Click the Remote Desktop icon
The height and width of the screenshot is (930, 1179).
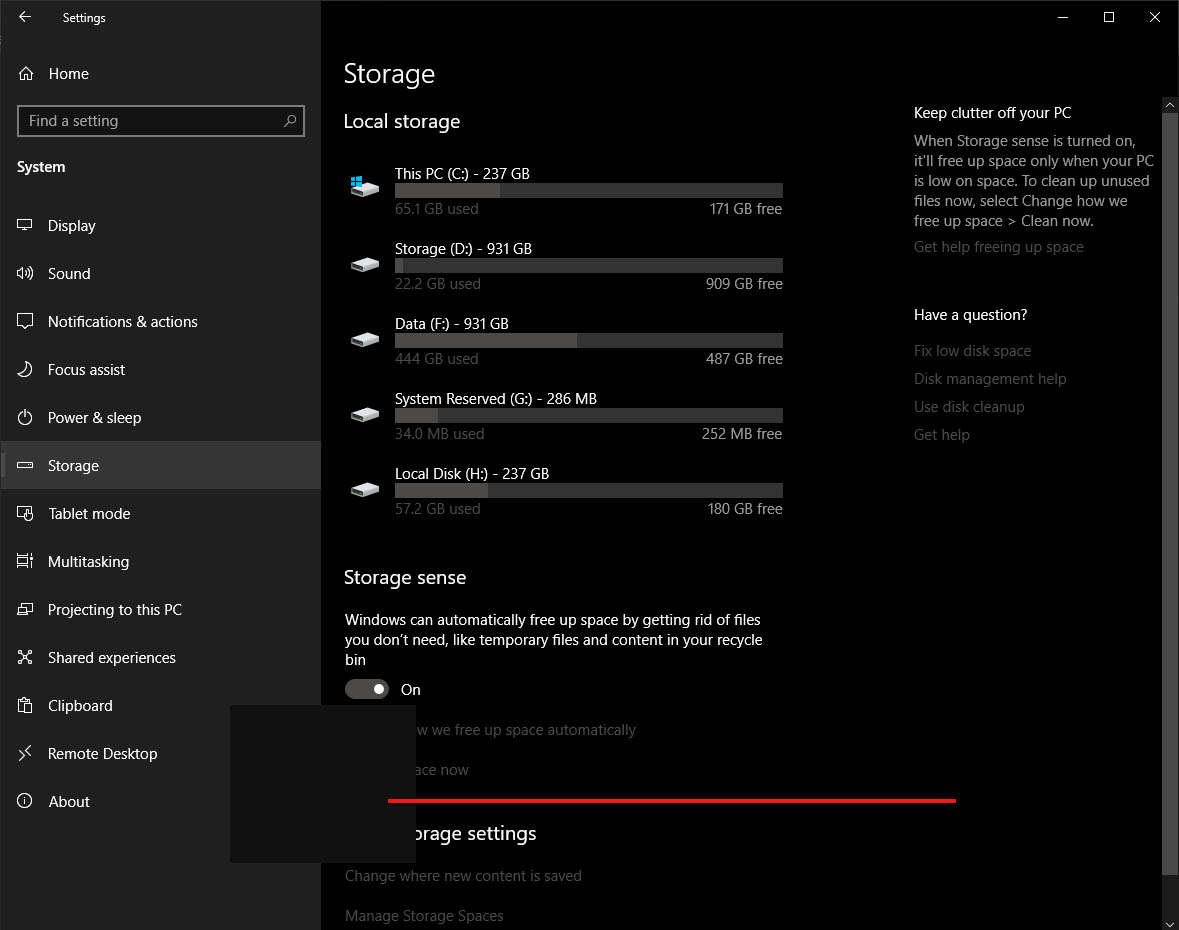coord(25,753)
